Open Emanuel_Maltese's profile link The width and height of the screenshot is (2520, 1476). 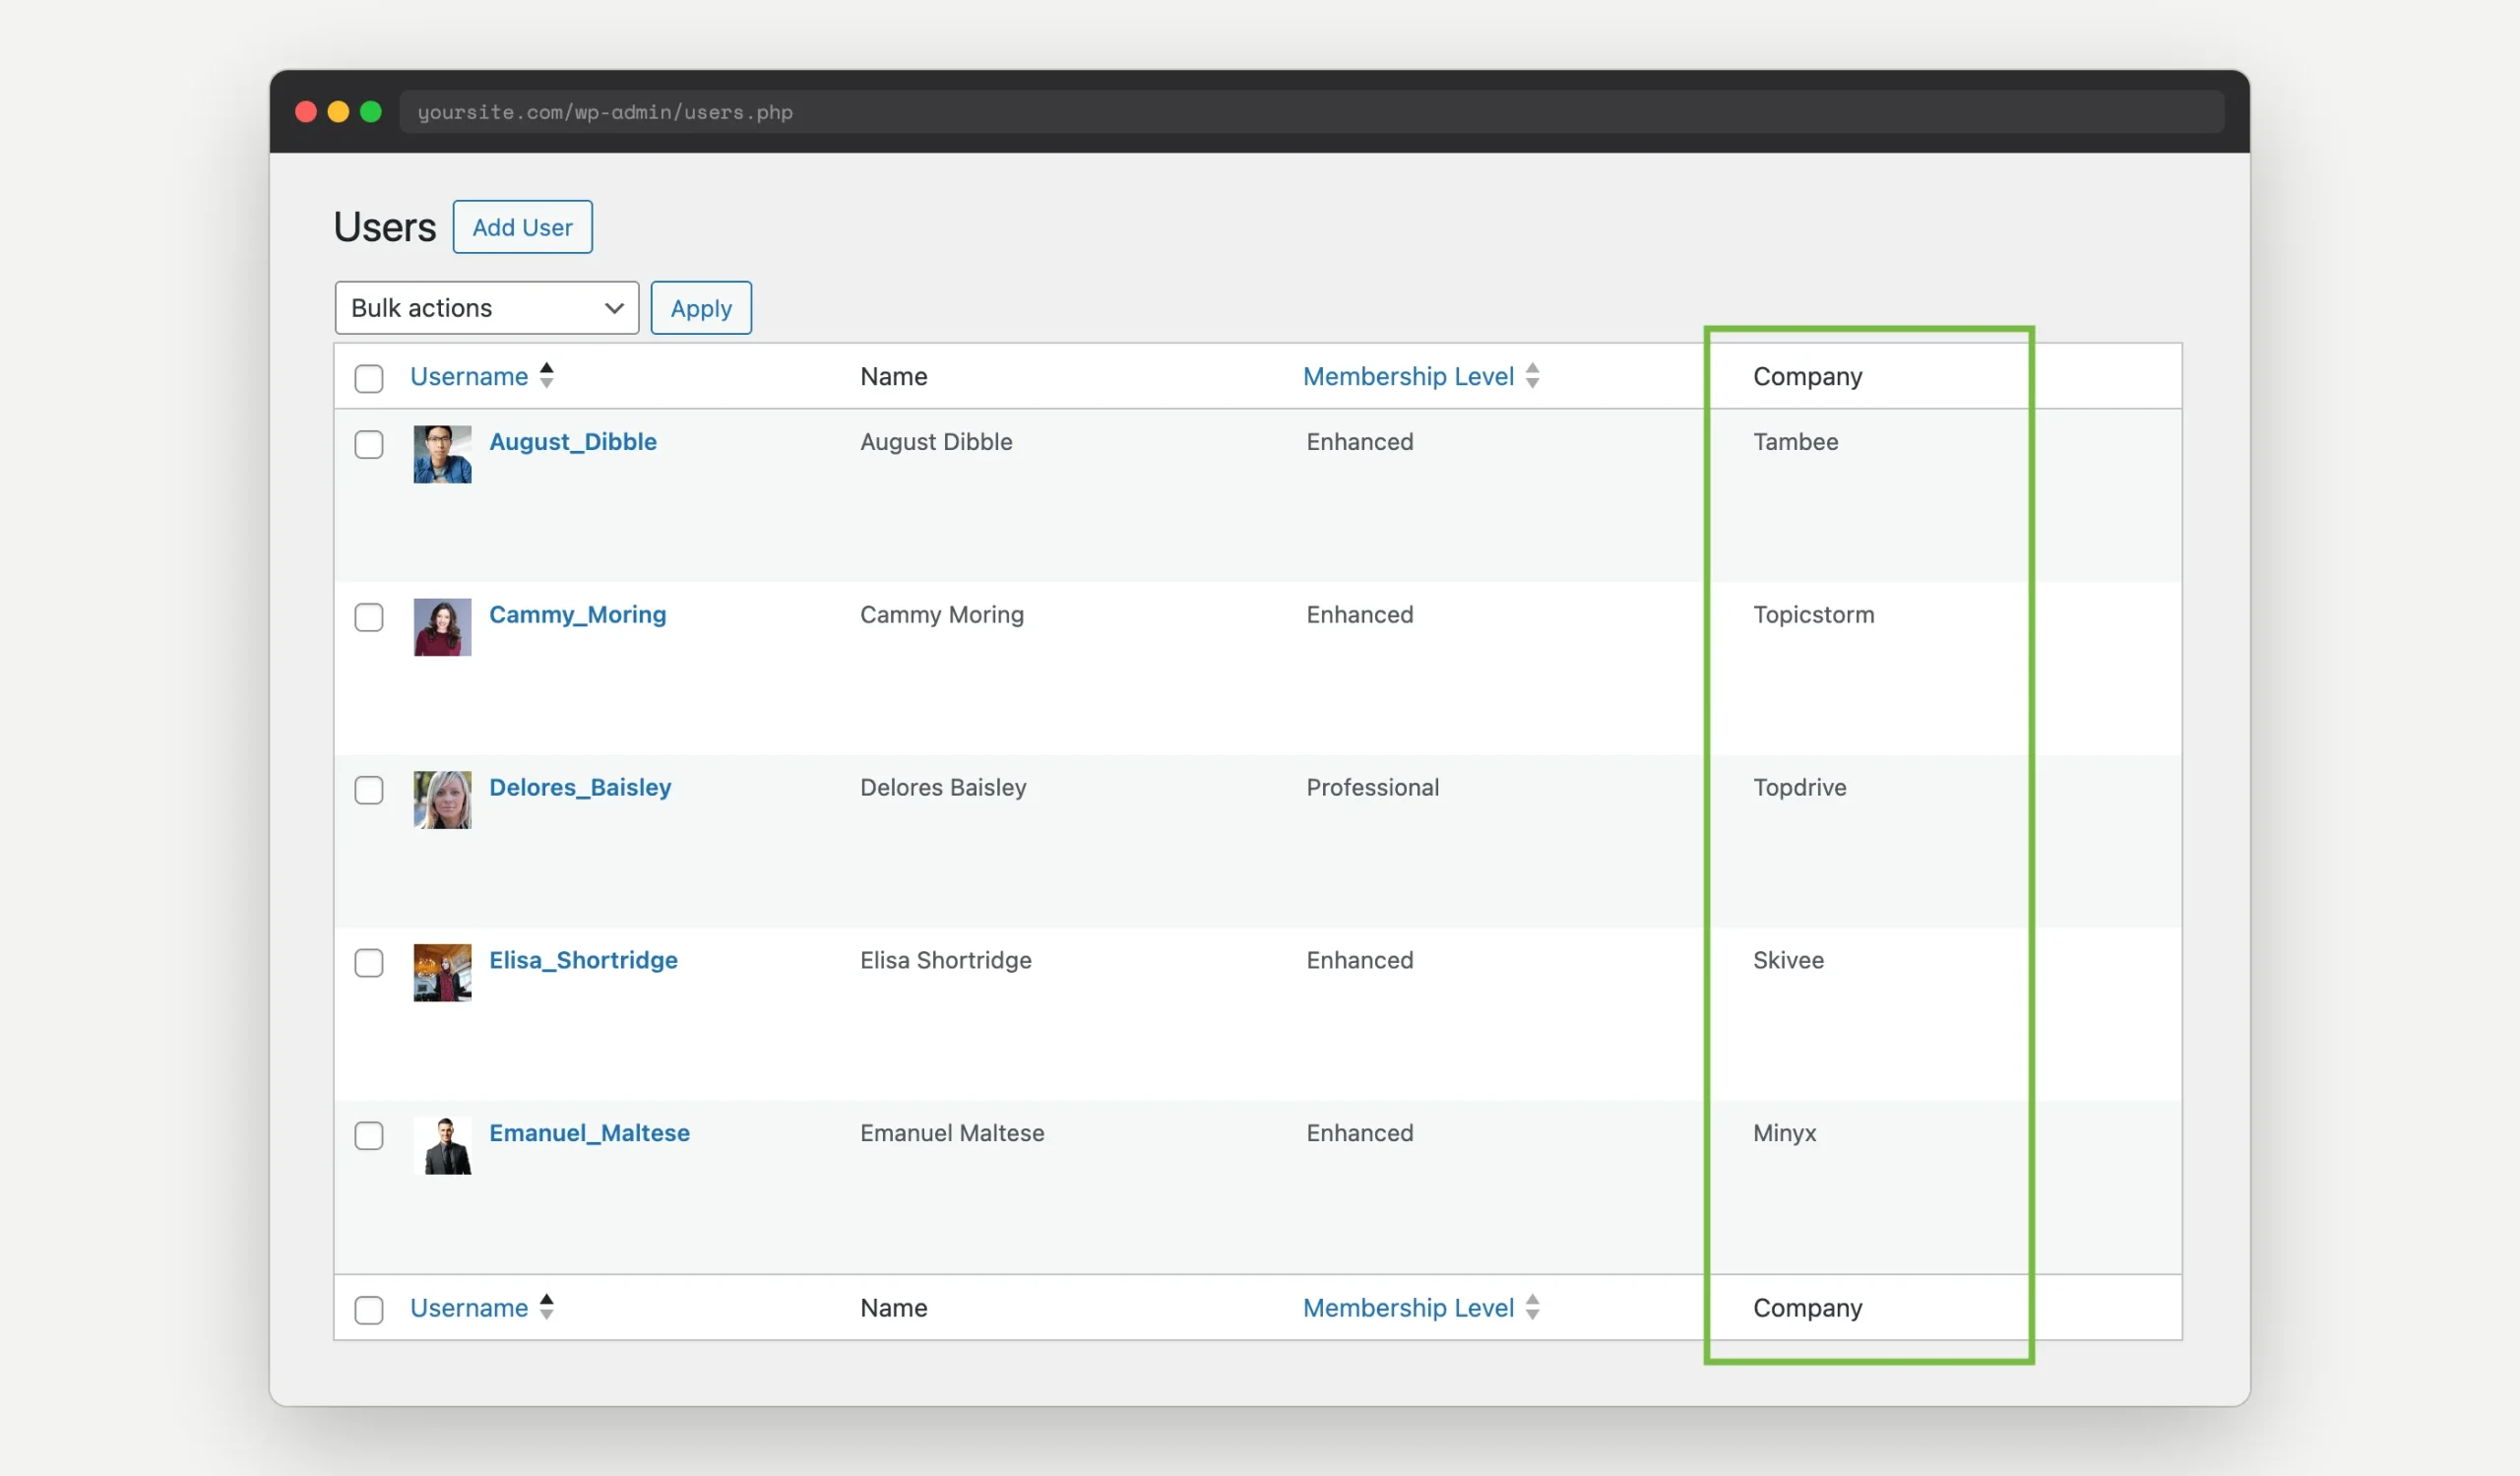[589, 1132]
